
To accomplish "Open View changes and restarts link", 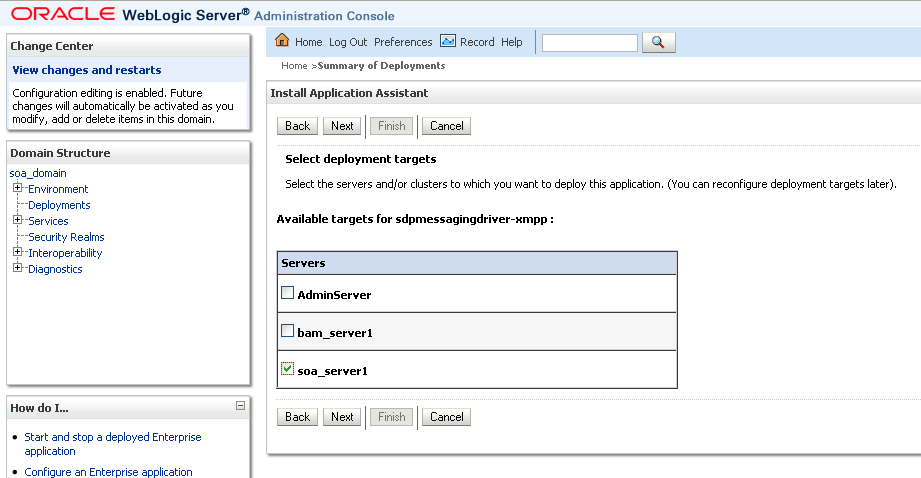I will [x=86, y=70].
